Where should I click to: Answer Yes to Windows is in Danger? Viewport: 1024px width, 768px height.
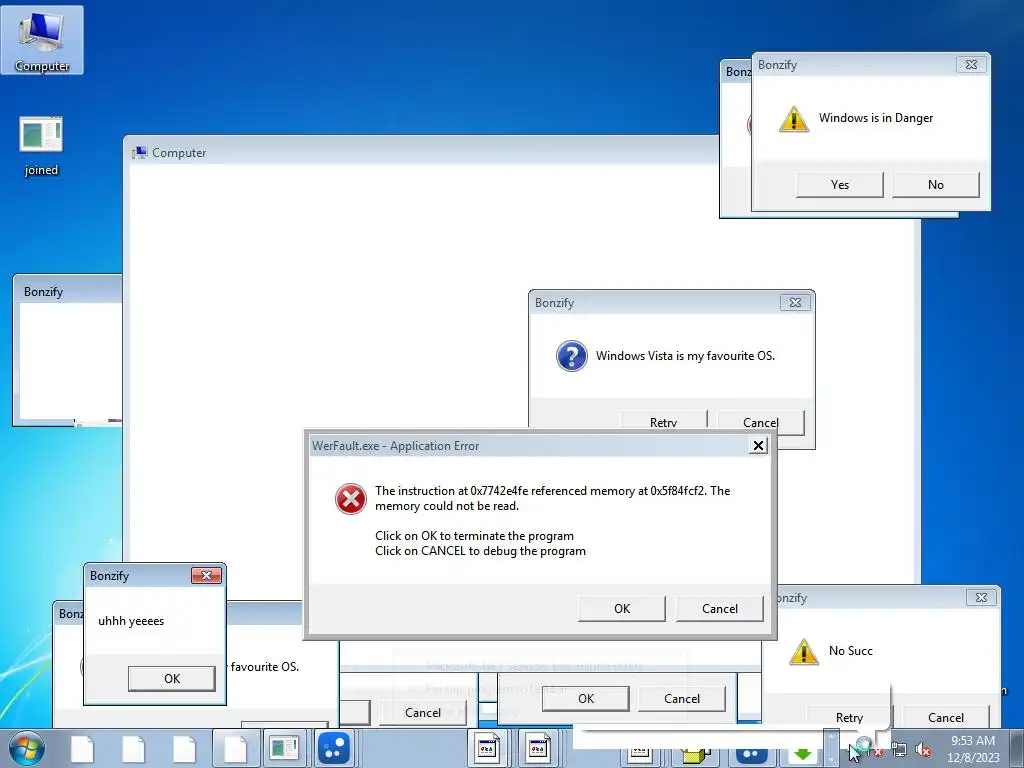coord(840,185)
